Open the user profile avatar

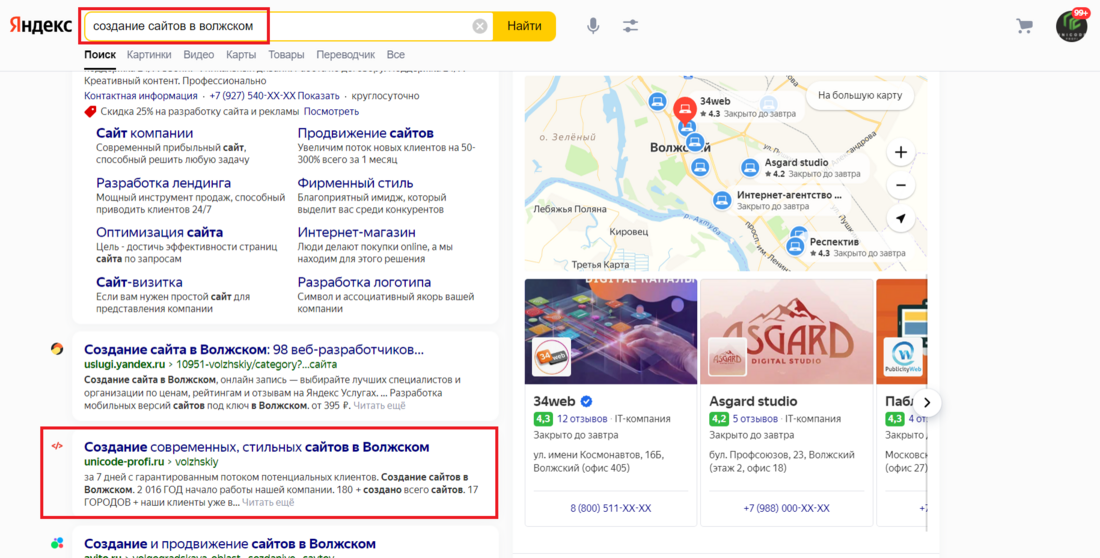[1071, 26]
